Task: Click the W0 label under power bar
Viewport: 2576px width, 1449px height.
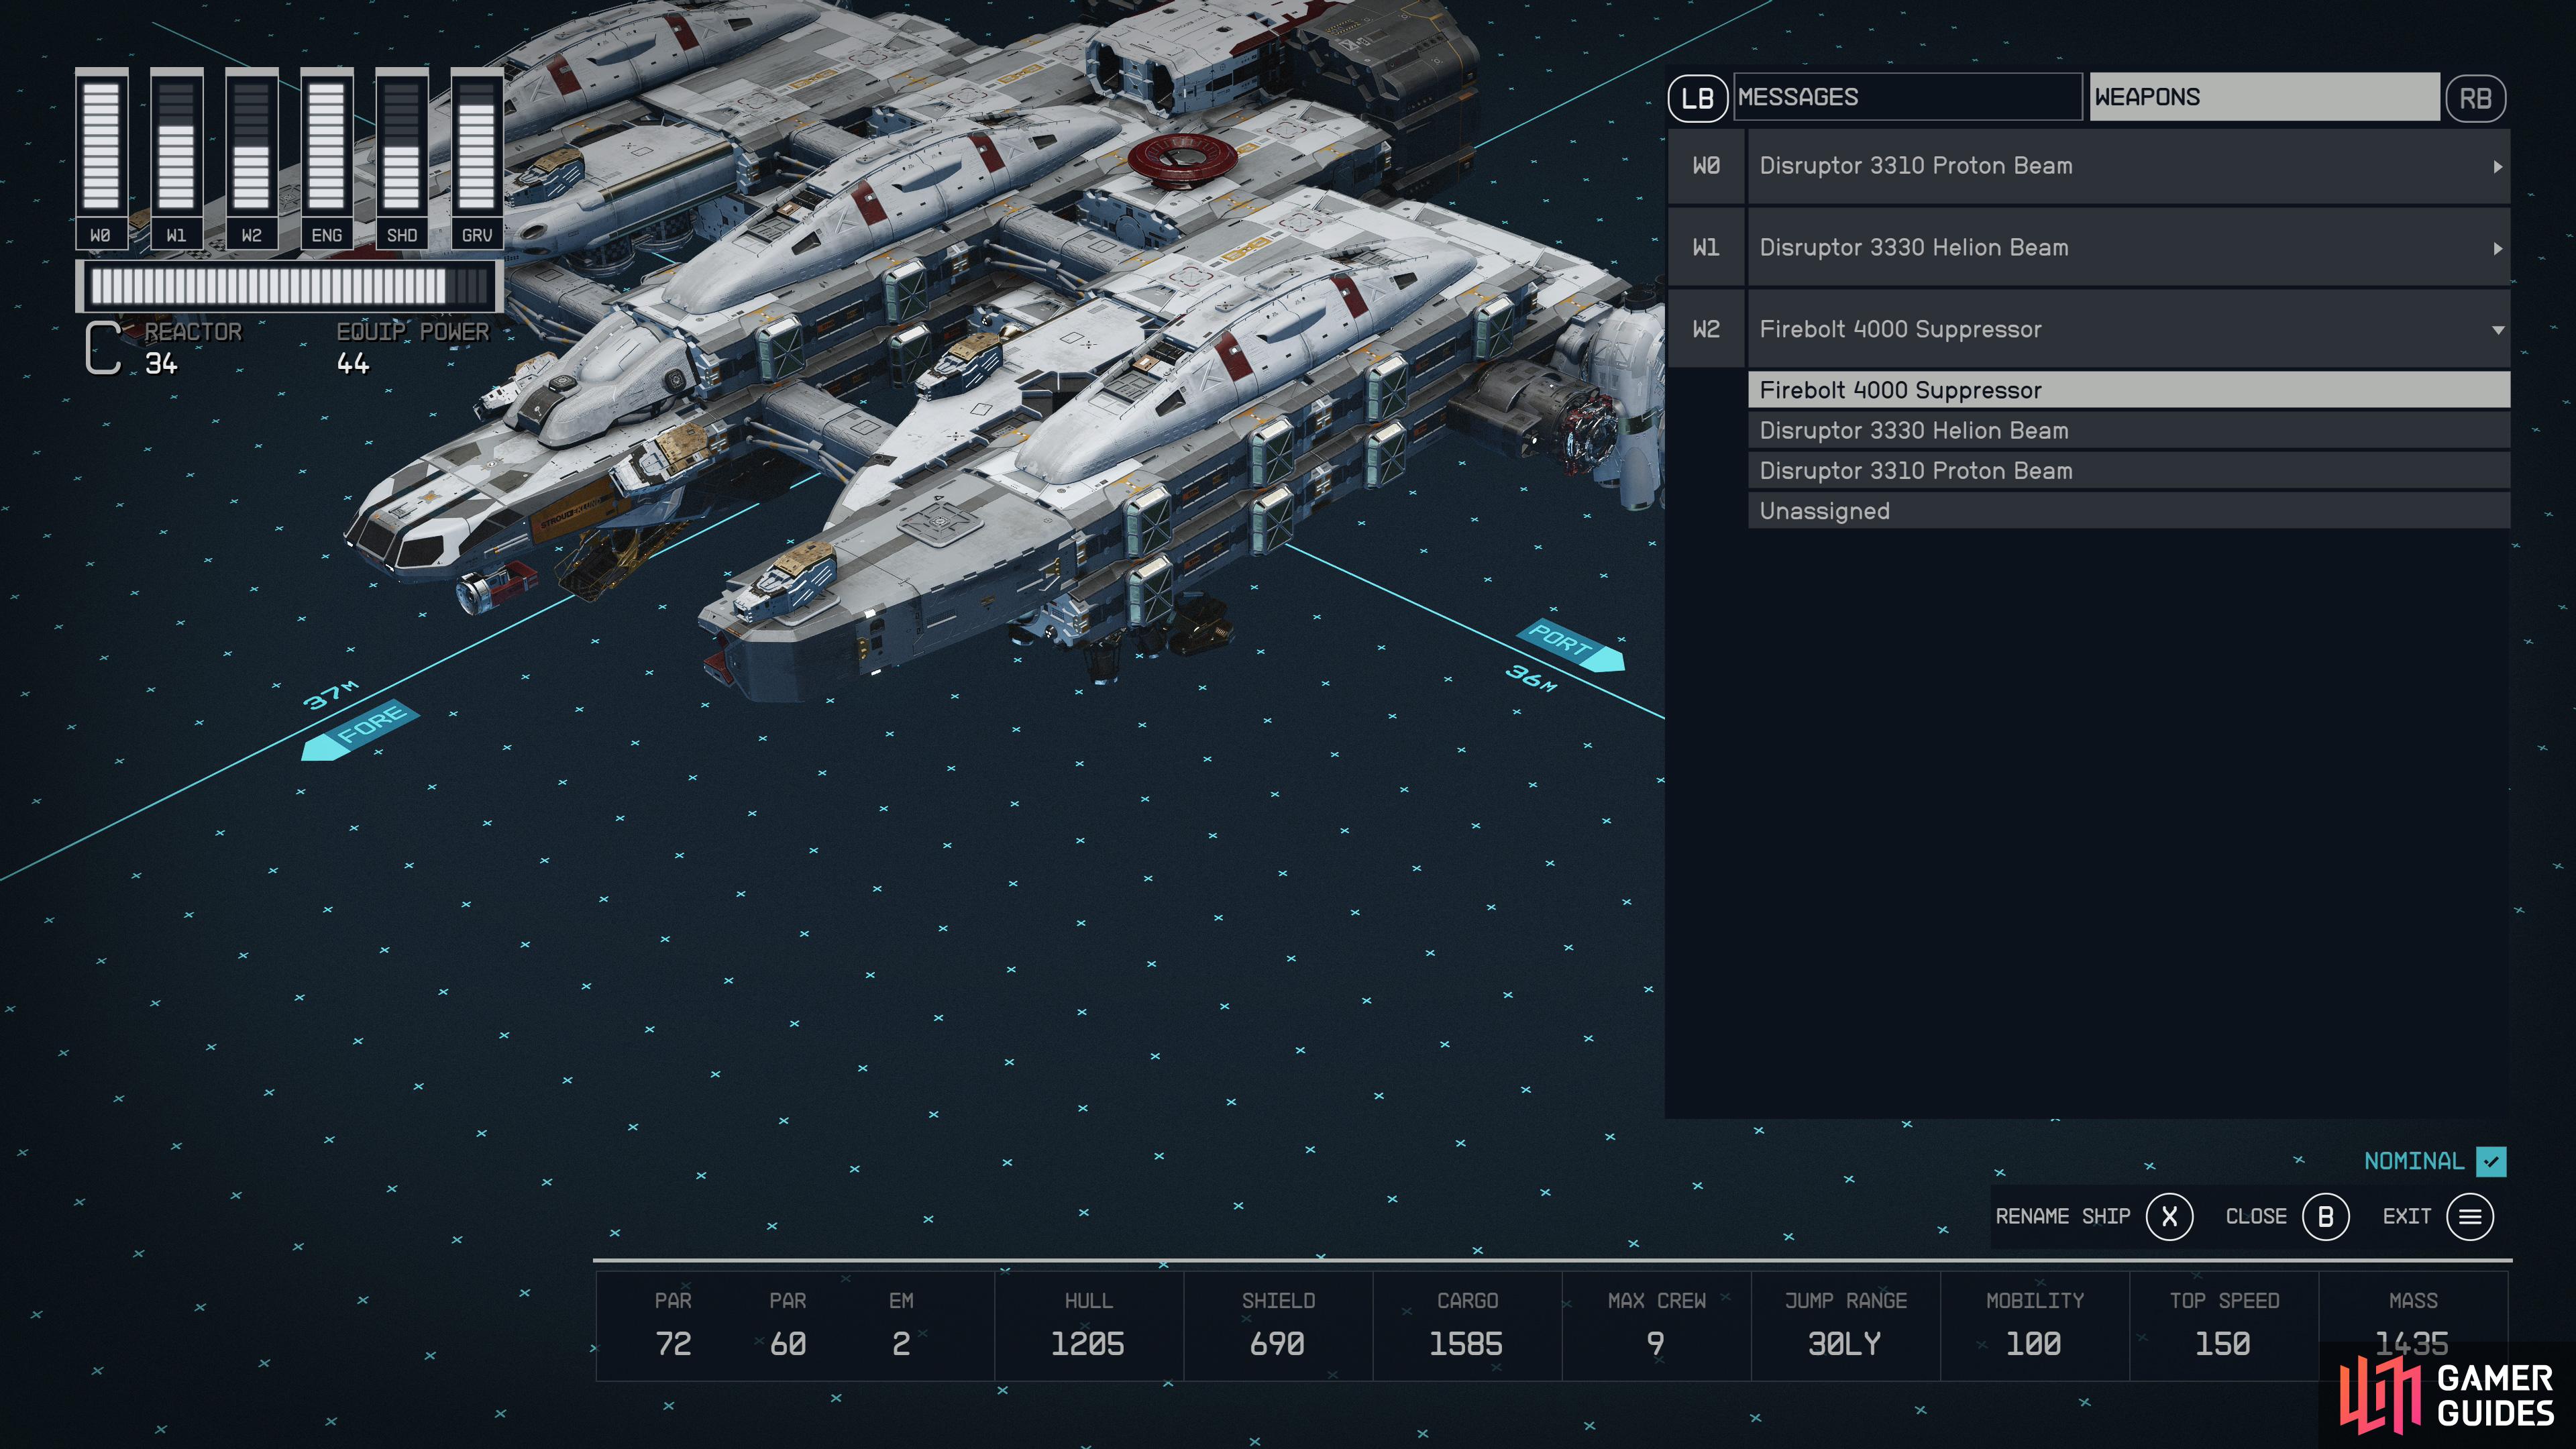Action: click(x=101, y=235)
